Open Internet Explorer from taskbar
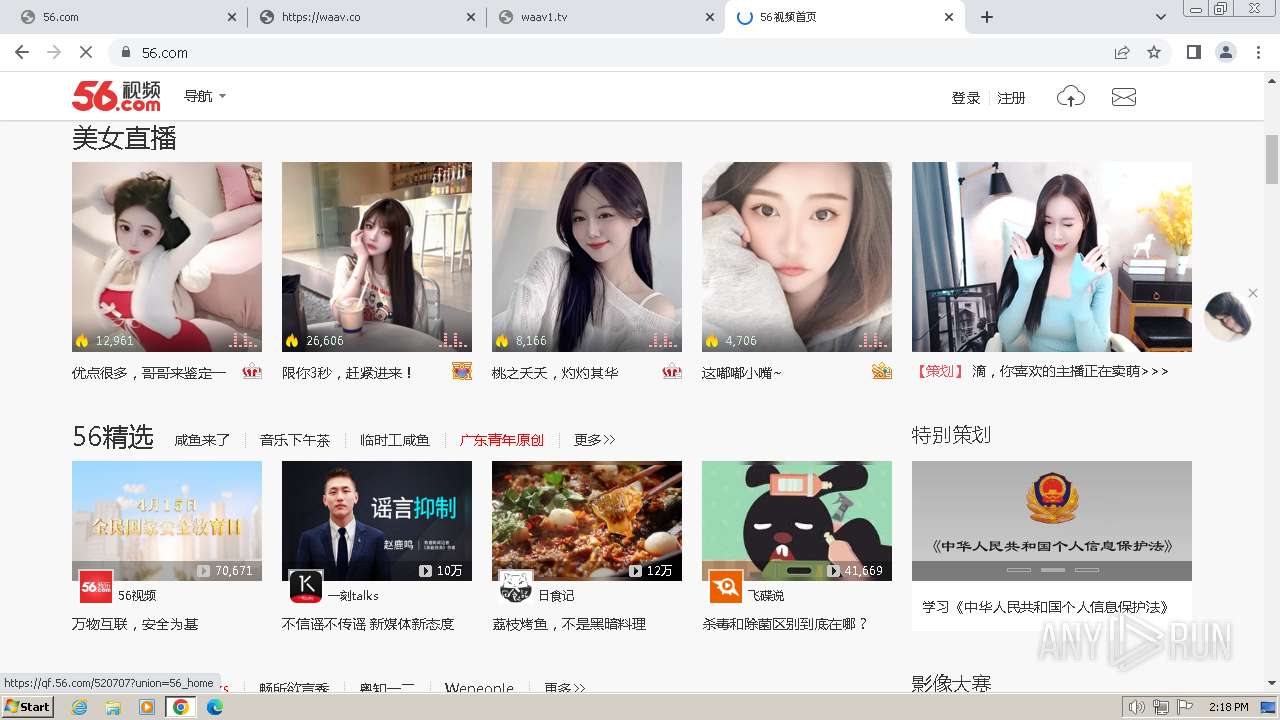The height and width of the screenshot is (720, 1280). (80, 707)
